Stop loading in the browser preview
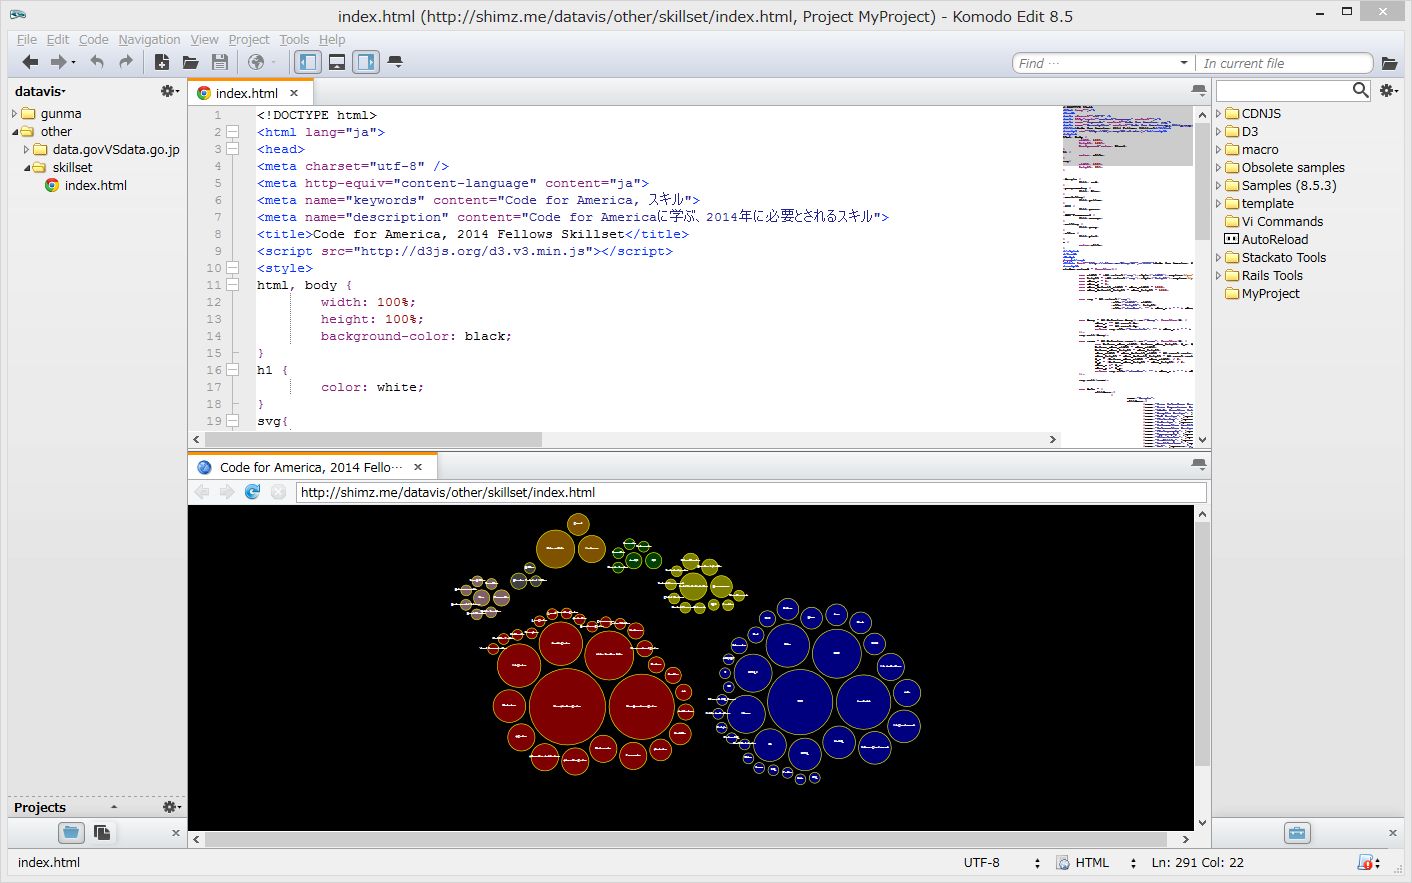Screen dimensions: 1412x883 pos(278,492)
